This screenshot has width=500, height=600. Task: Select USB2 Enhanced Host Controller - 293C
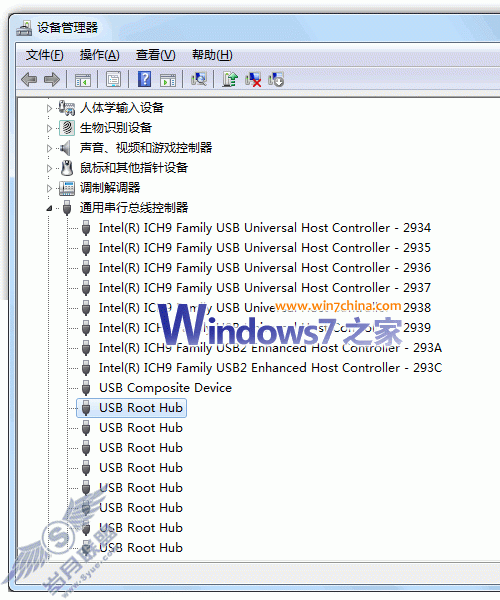[270, 368]
